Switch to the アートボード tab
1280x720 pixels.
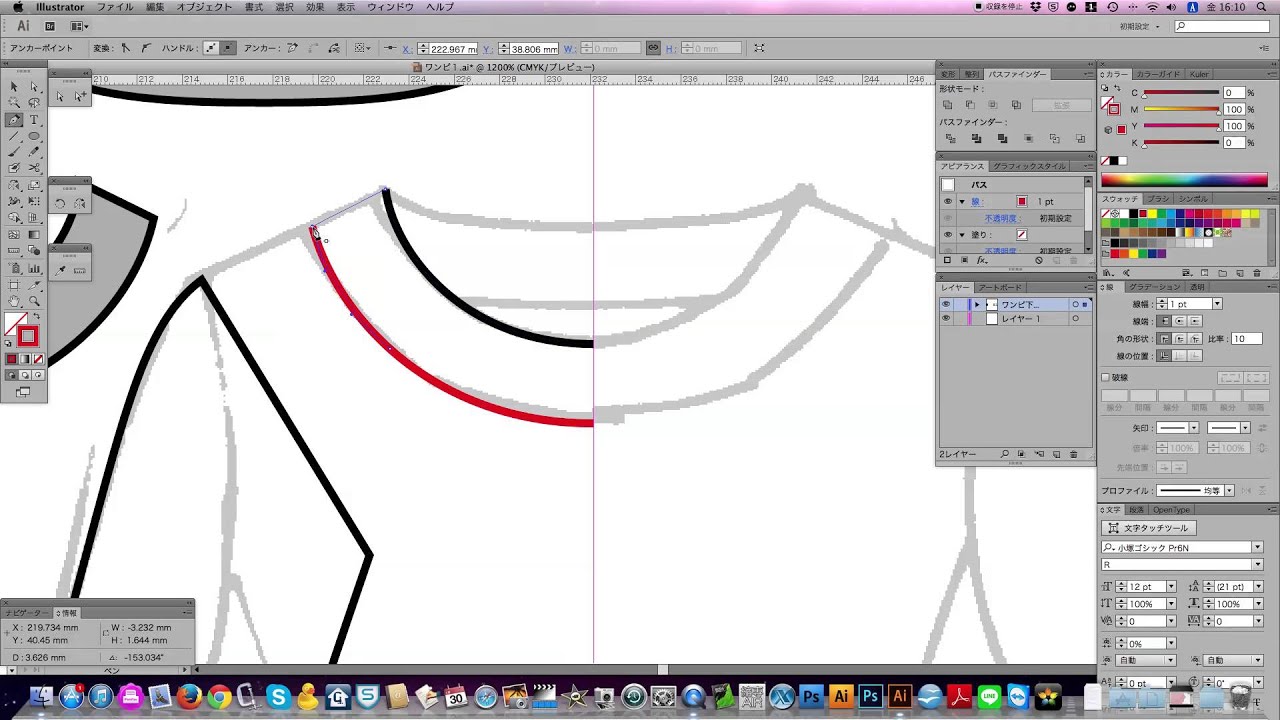(999, 287)
